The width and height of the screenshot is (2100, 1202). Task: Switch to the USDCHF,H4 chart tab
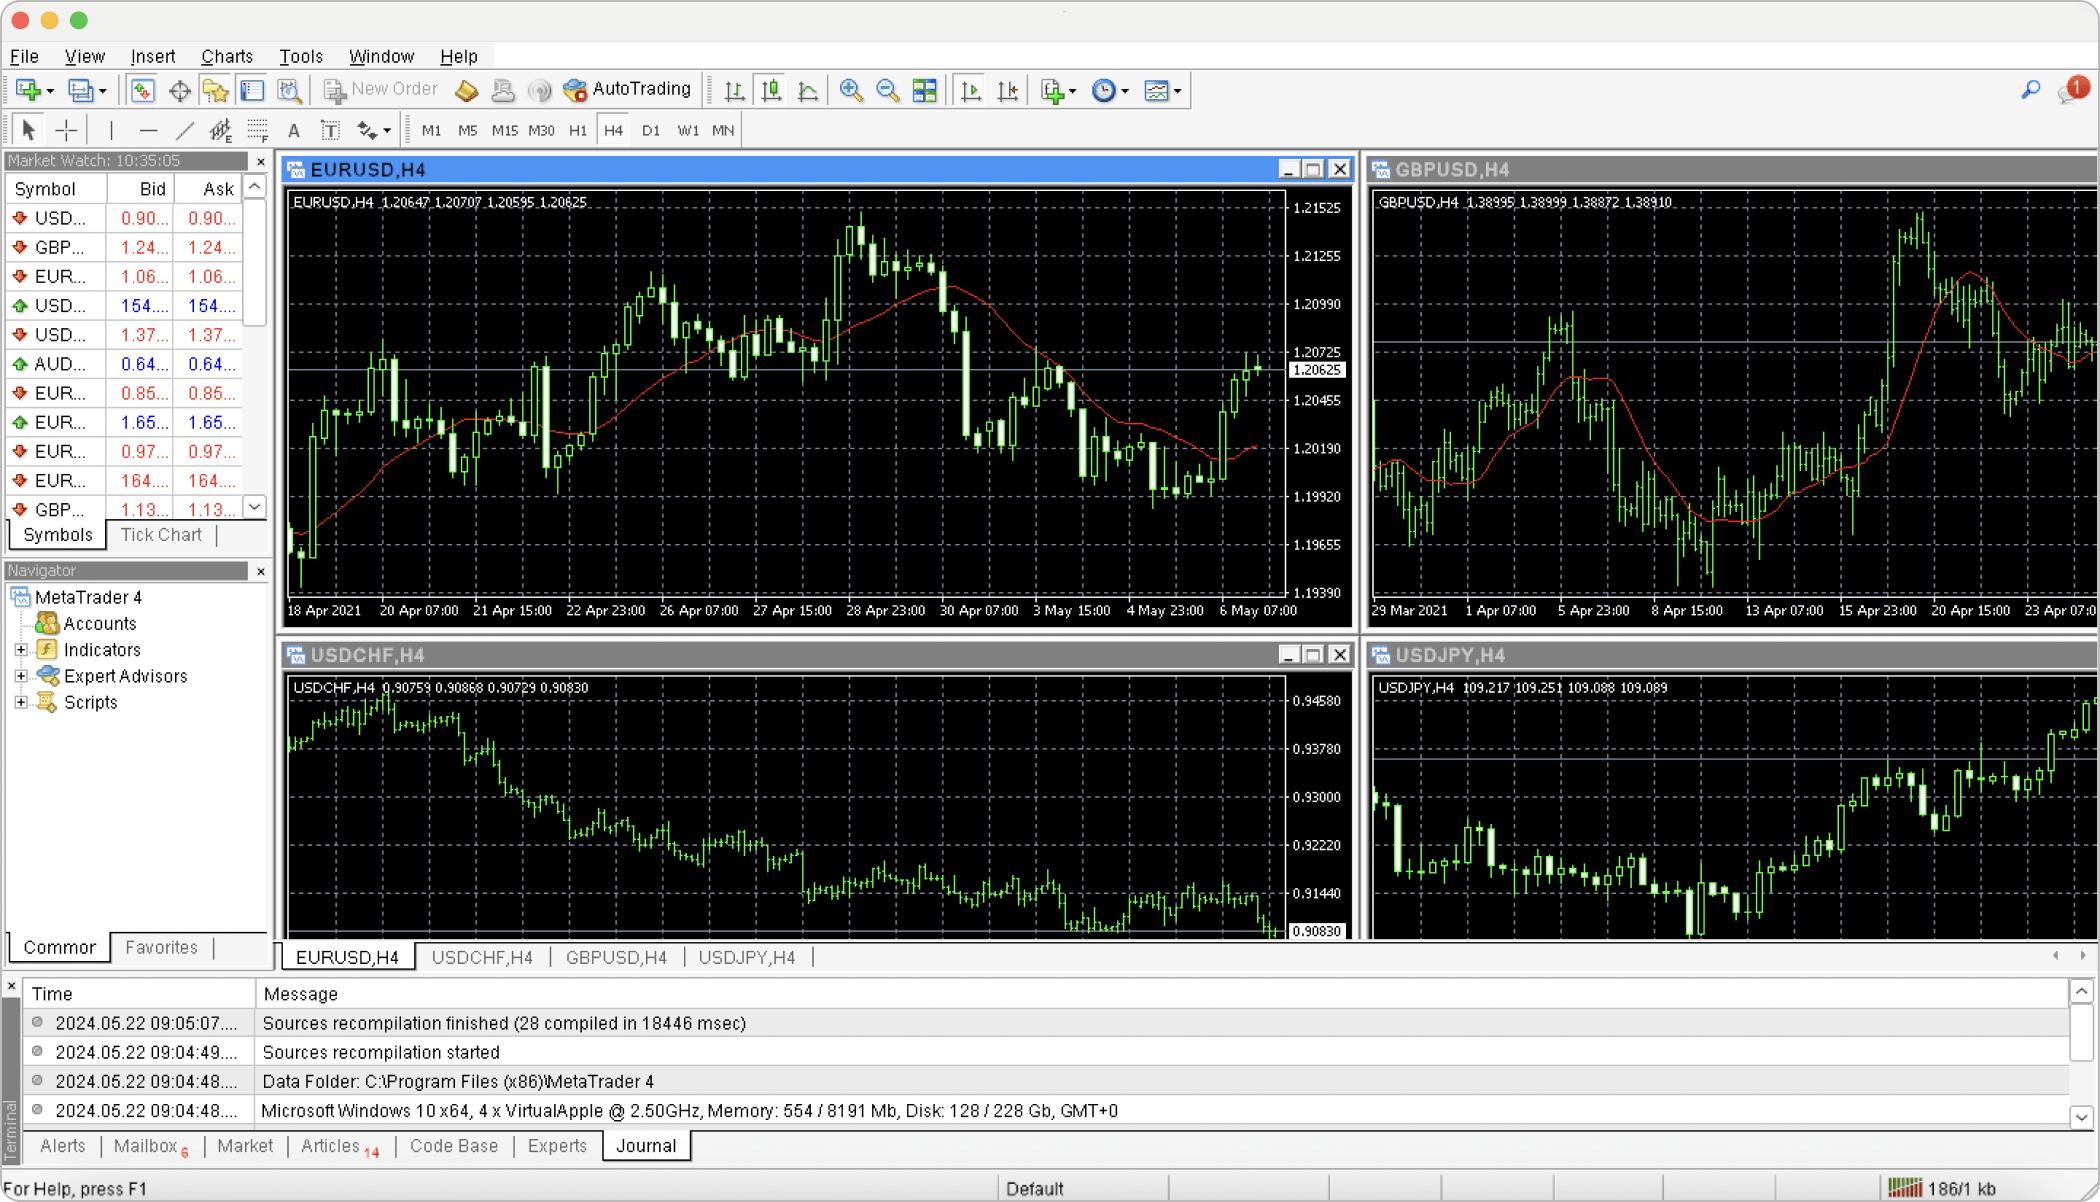[480, 957]
